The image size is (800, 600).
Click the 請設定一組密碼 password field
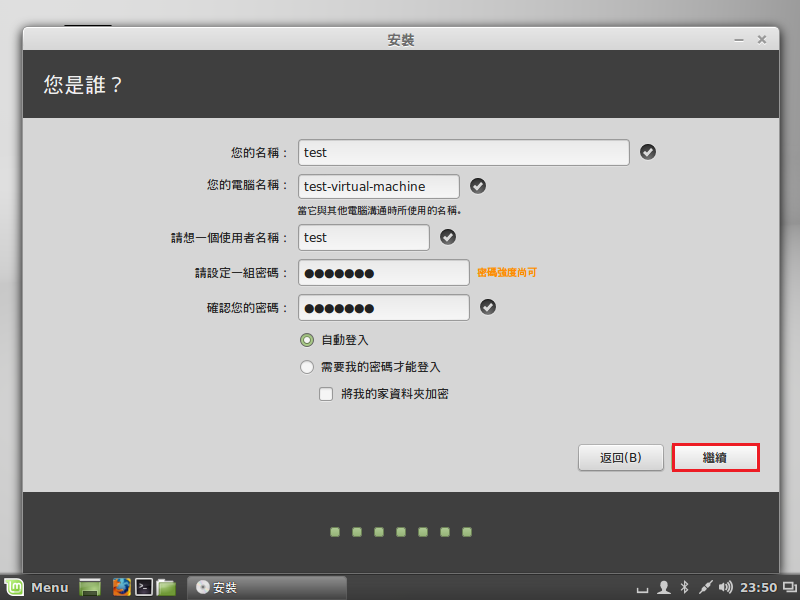click(383, 273)
